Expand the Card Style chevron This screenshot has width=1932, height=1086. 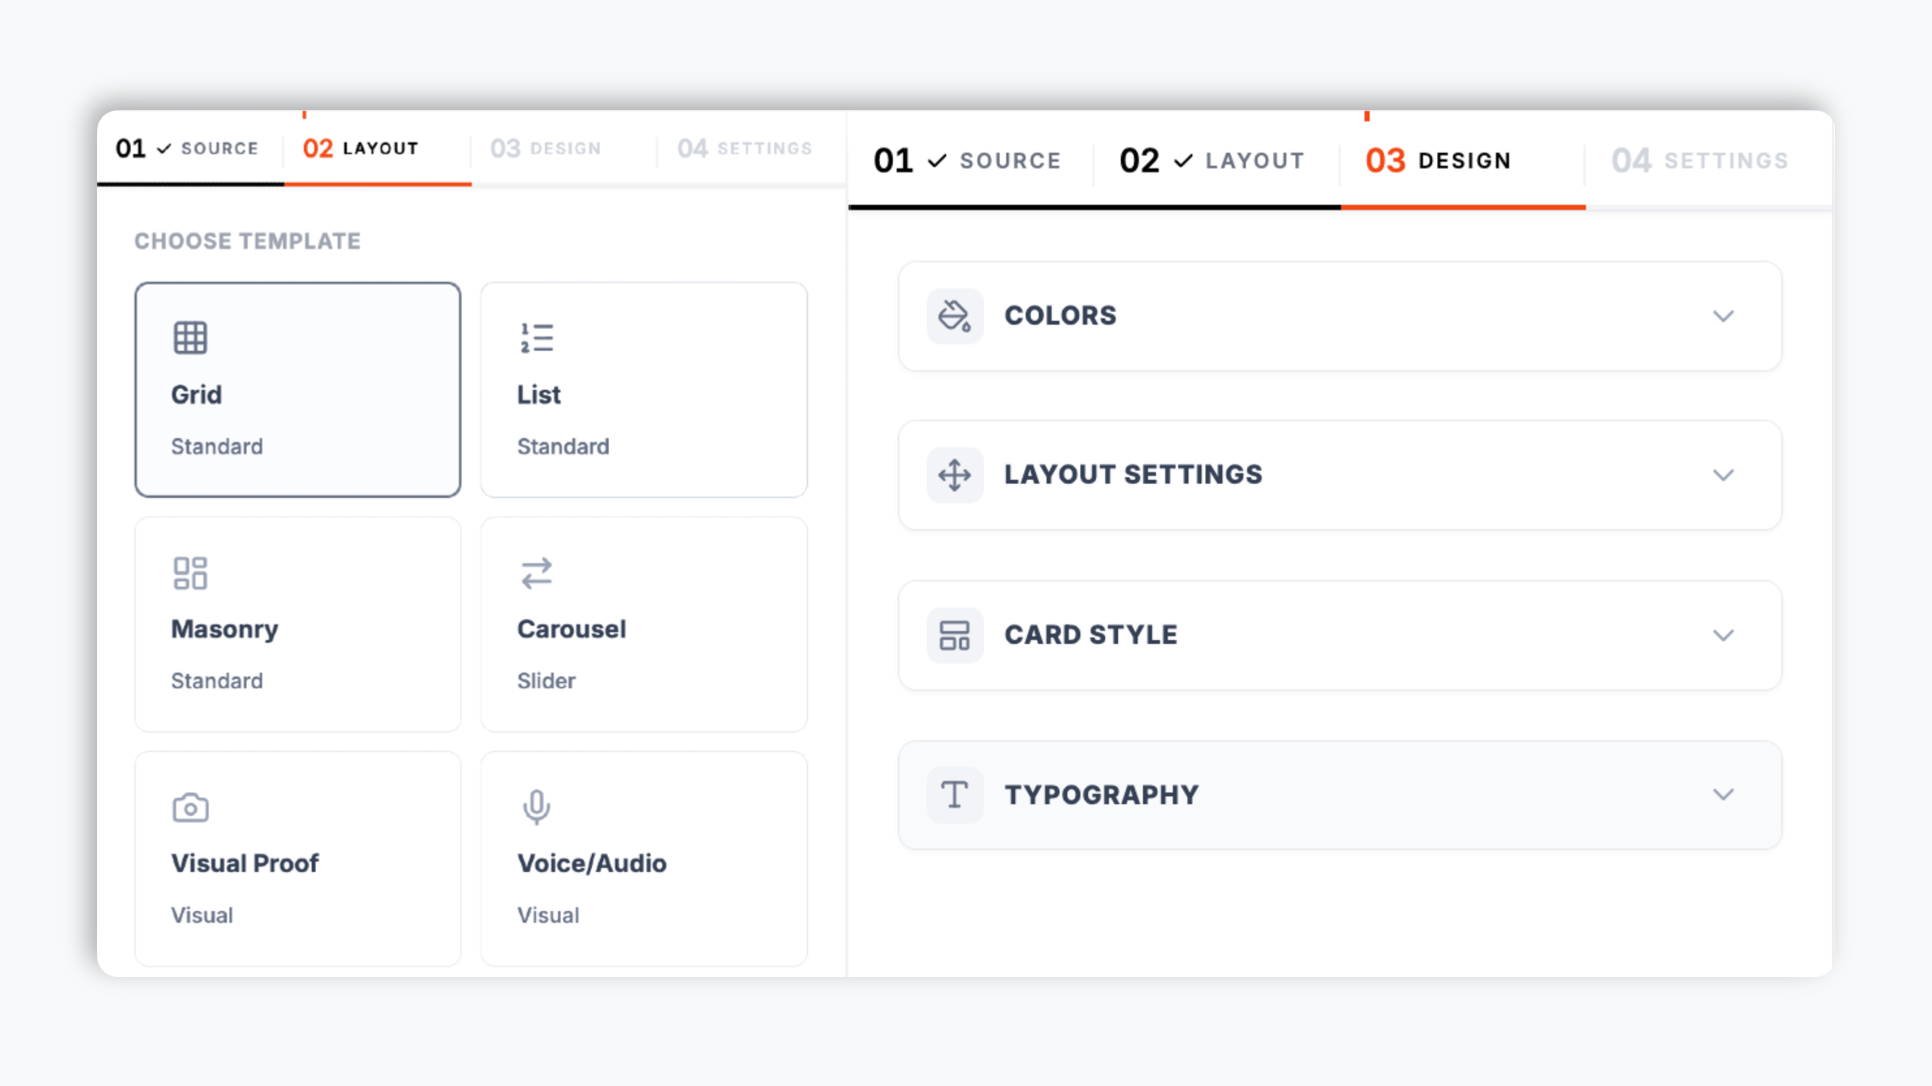tap(1723, 635)
